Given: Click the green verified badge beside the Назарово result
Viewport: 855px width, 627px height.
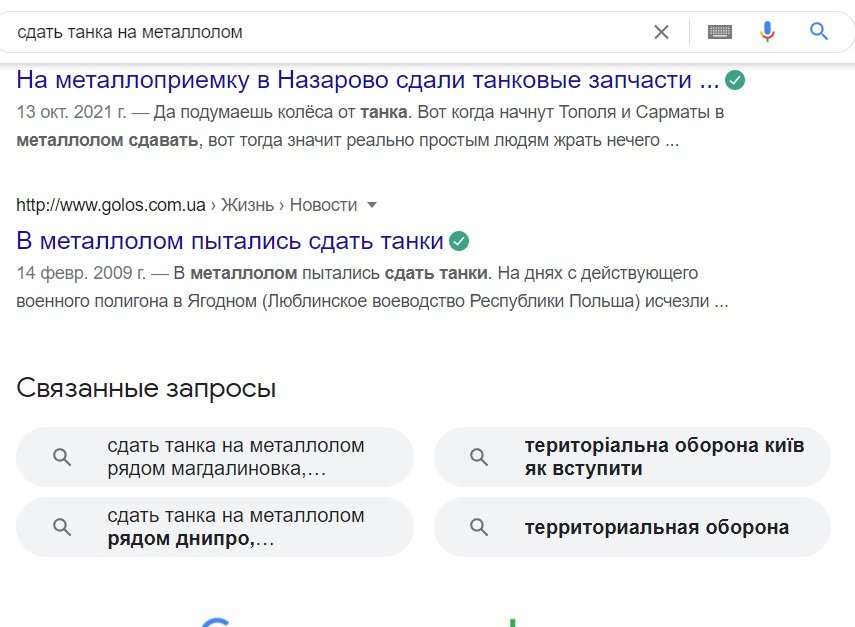Looking at the screenshot, I should click(x=735, y=80).
